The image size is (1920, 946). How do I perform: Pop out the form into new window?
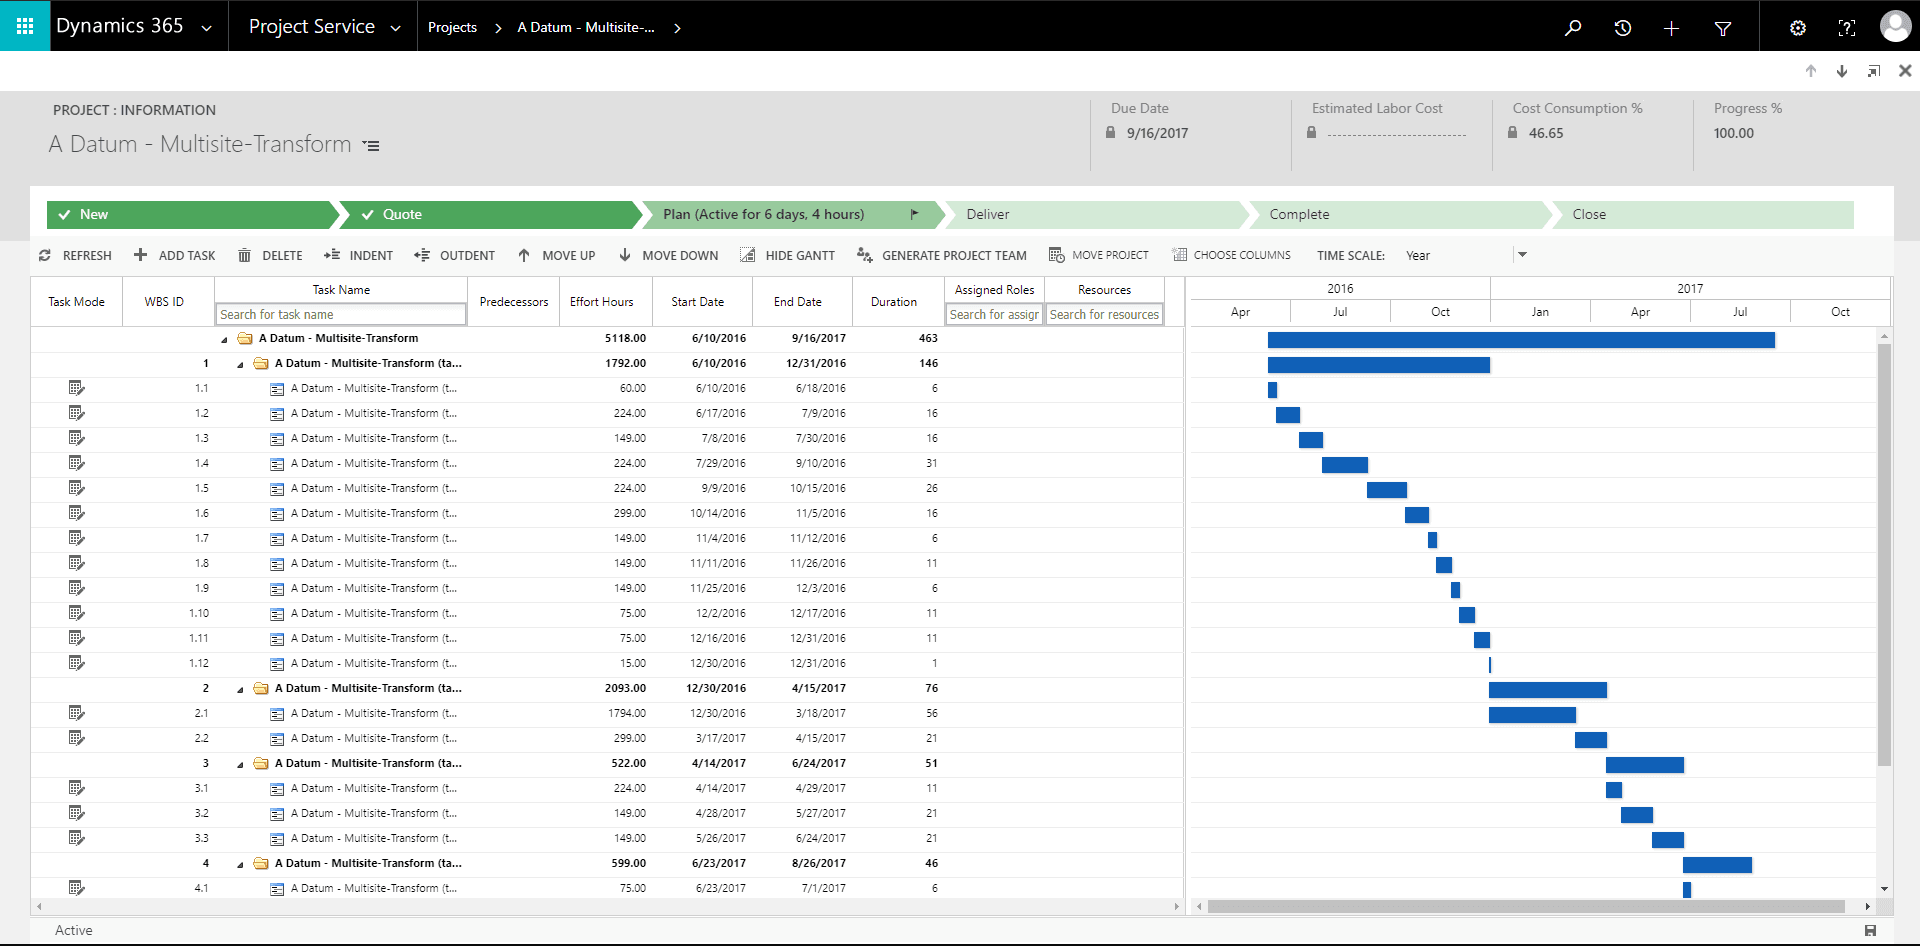click(x=1873, y=71)
